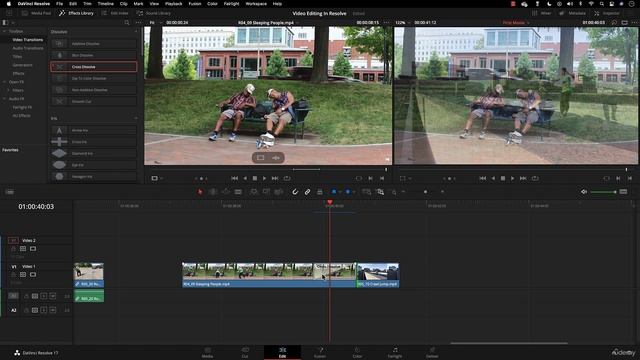Expand the Filters tree item
640x360 pixels.
[x=8, y=90]
